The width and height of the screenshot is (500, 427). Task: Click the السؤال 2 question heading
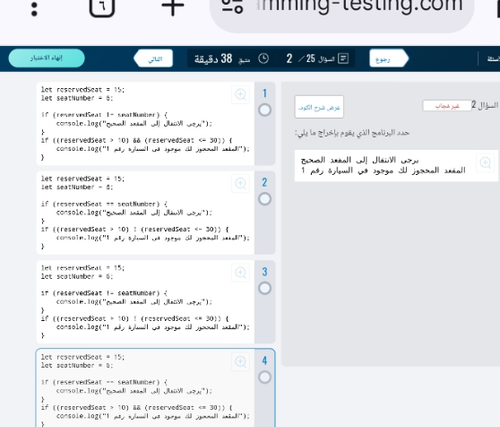[485, 105]
